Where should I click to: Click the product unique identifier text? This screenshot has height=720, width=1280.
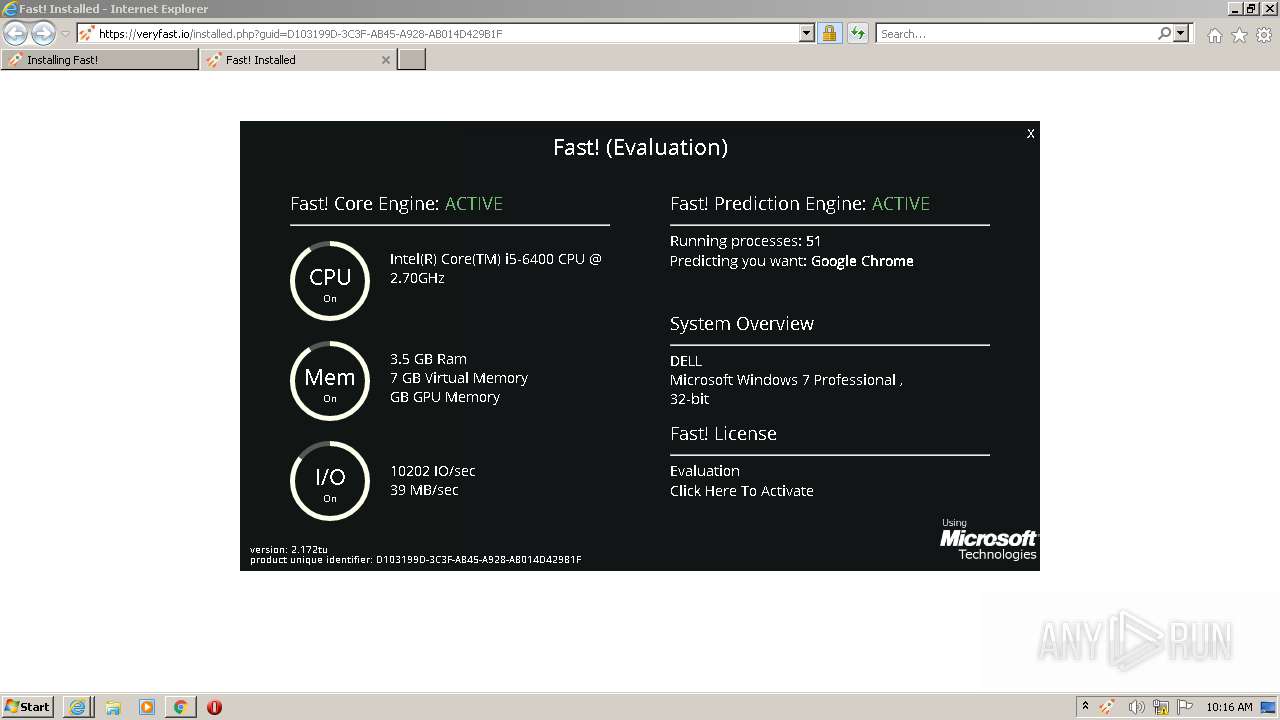(x=416, y=560)
